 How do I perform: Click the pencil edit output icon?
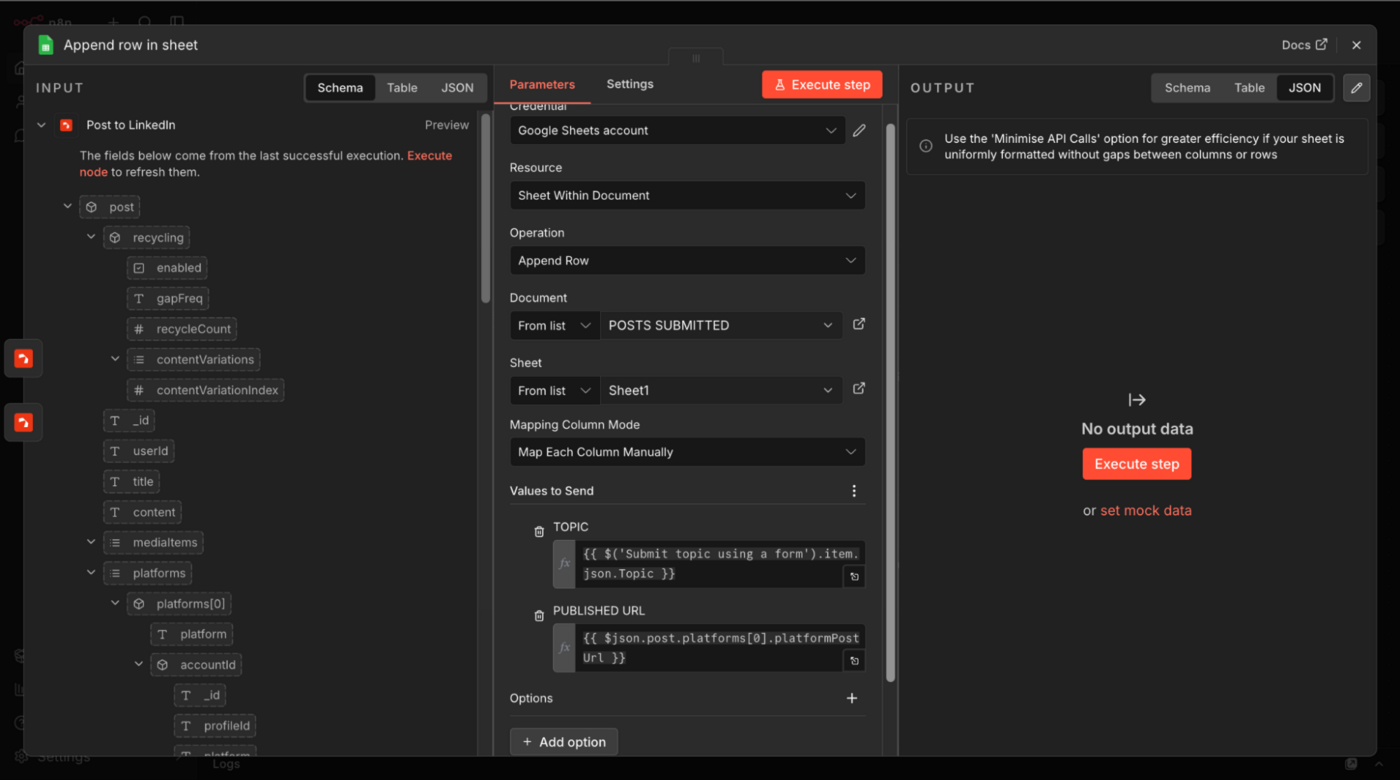(x=1356, y=88)
